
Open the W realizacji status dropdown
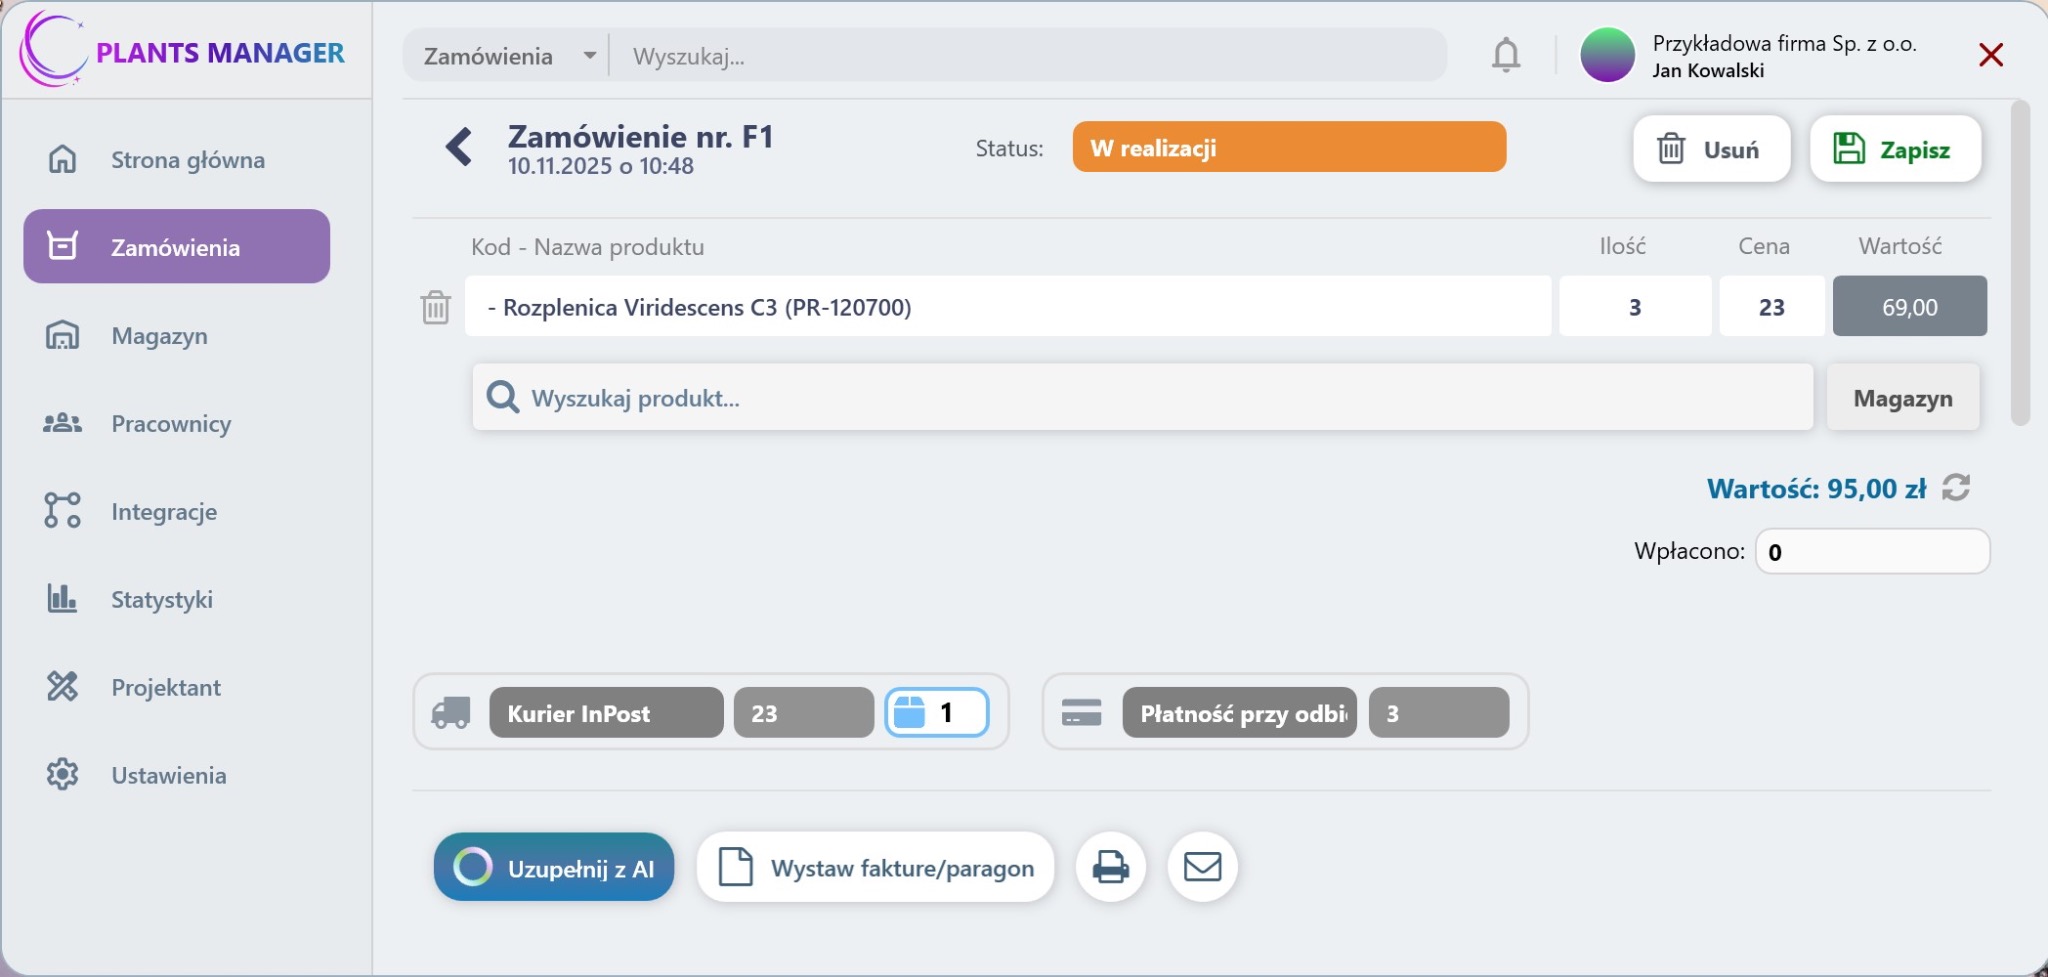1288,148
